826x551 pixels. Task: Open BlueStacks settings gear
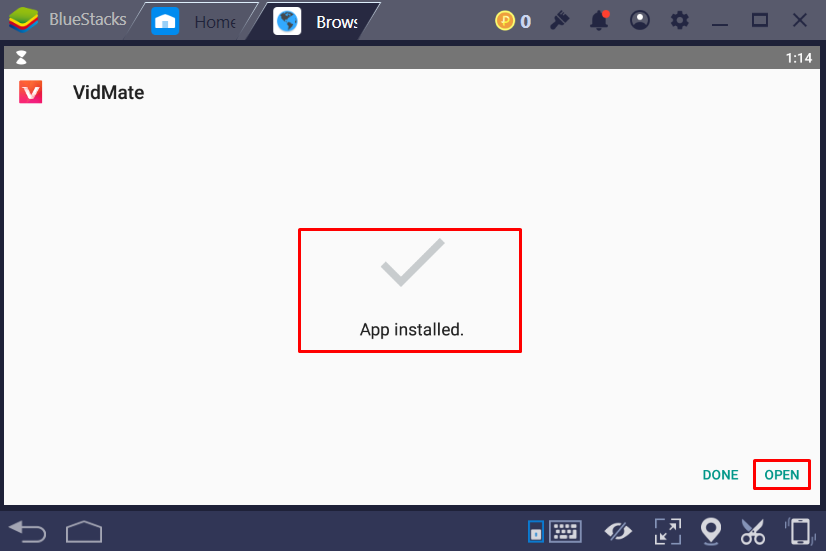tap(680, 21)
